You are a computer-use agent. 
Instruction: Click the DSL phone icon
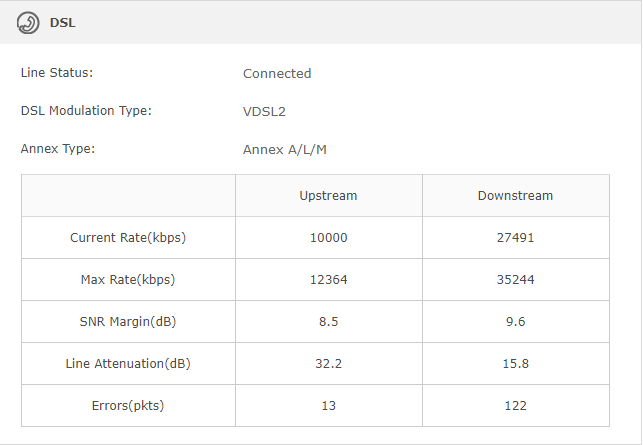[x=29, y=22]
